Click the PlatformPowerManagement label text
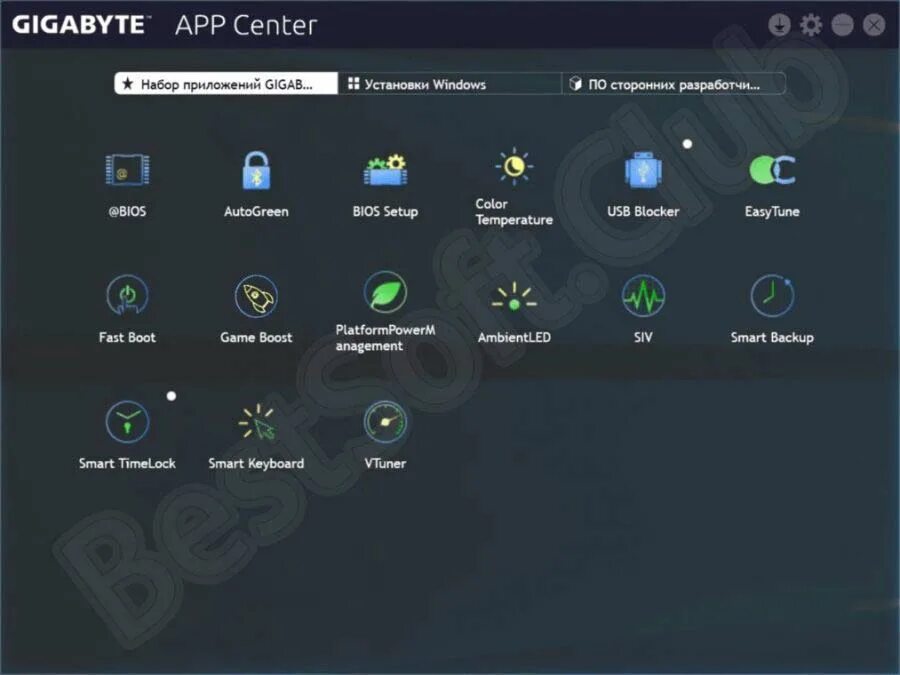This screenshot has width=900, height=675. (385, 338)
